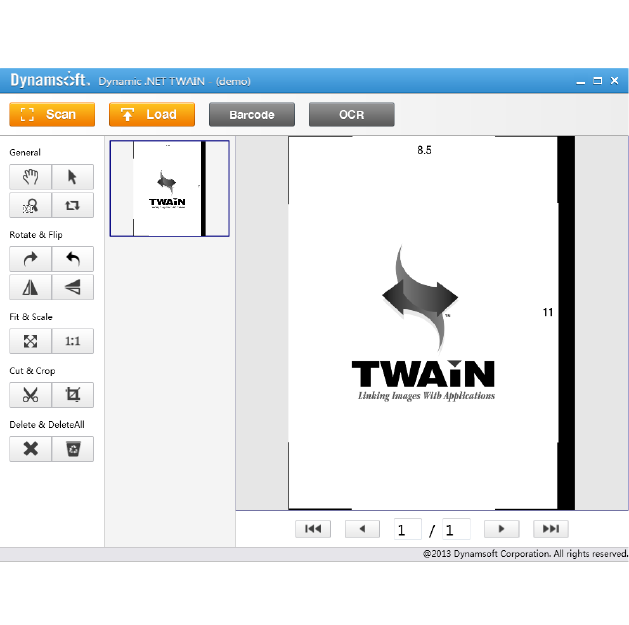Go to the first page
Image resolution: width=629 pixels, height=625 pixels.
tap(313, 529)
